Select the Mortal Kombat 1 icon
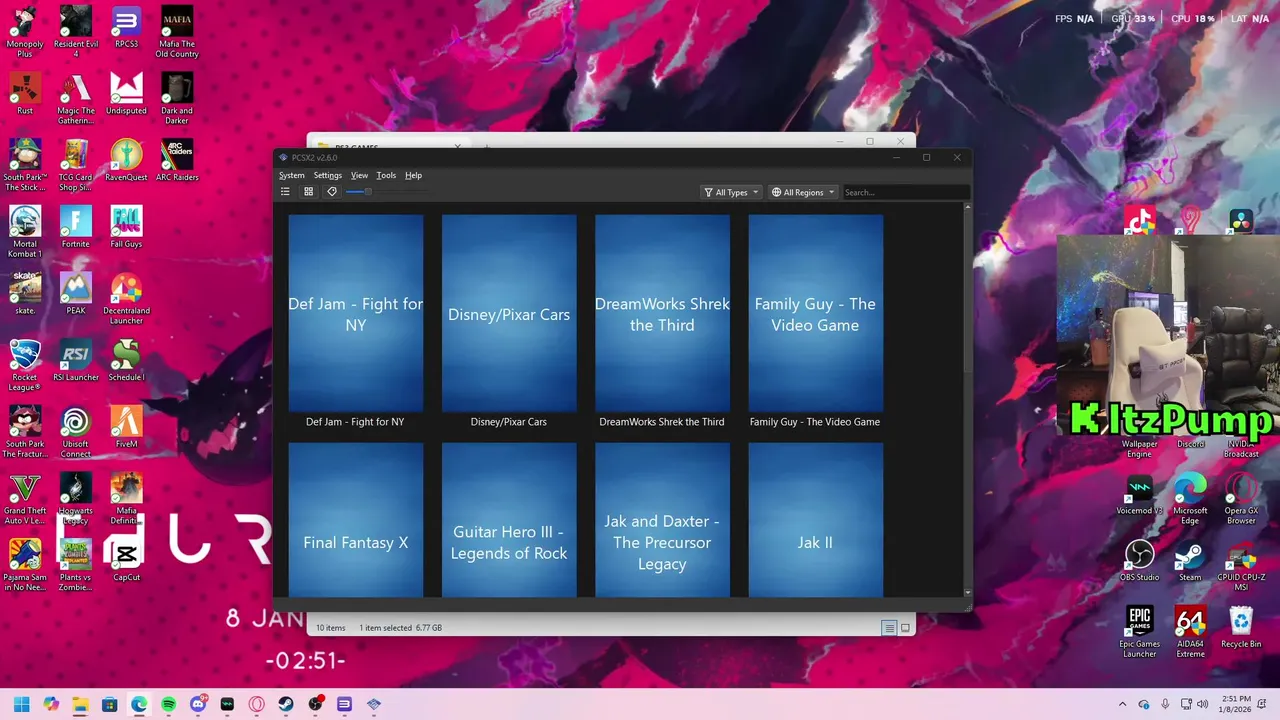This screenshot has height=720, width=1280. [25, 232]
